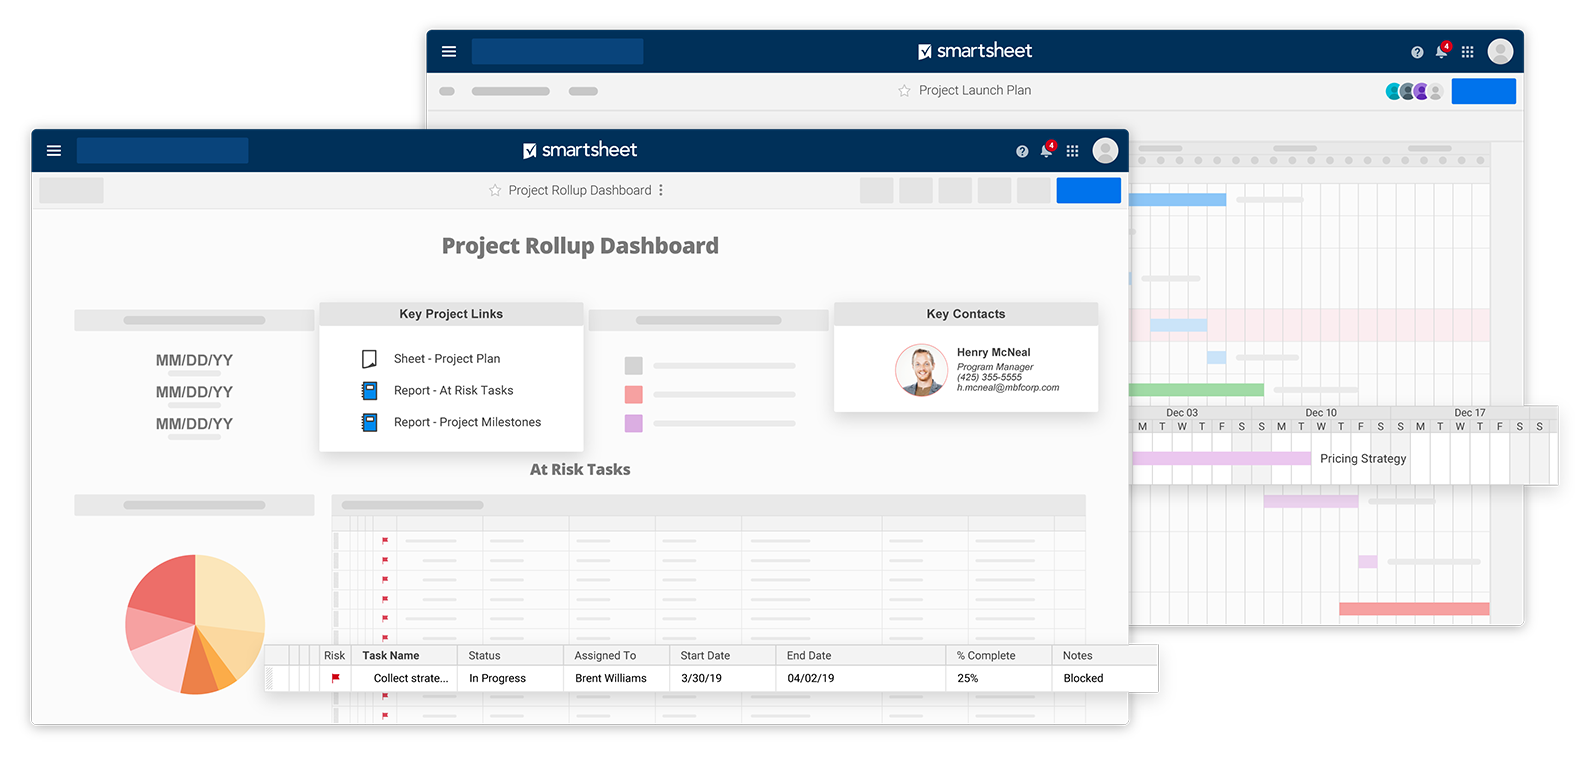Click the user avatar in Dashboard header

[x=1105, y=151]
